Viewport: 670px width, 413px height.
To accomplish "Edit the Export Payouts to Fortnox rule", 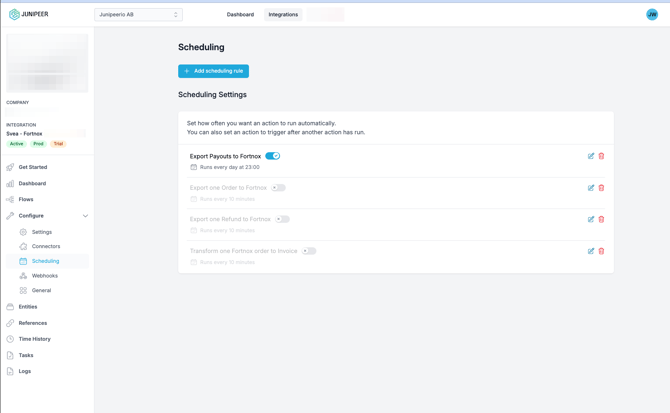I will (x=591, y=156).
